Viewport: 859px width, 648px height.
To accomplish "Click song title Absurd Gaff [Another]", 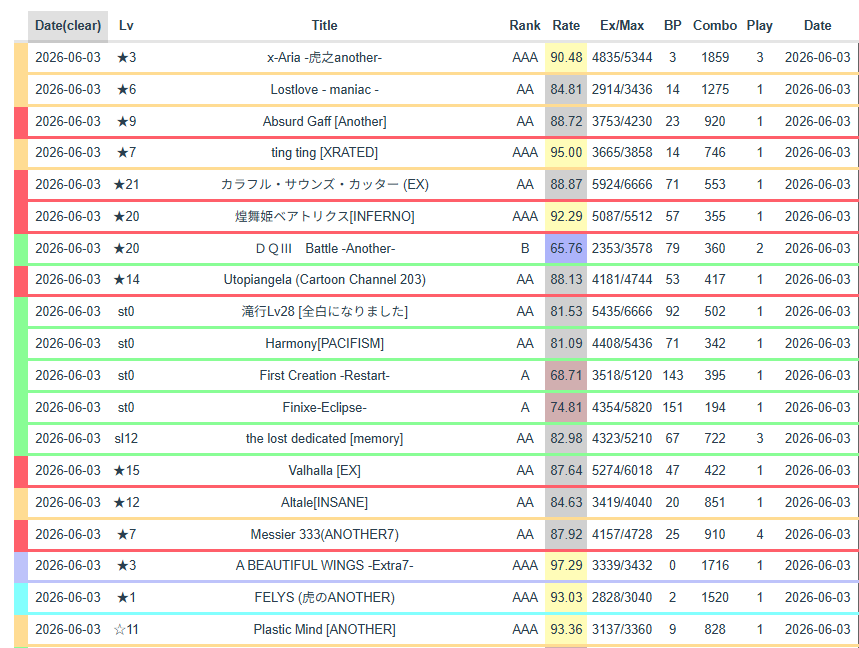I will (324, 121).
